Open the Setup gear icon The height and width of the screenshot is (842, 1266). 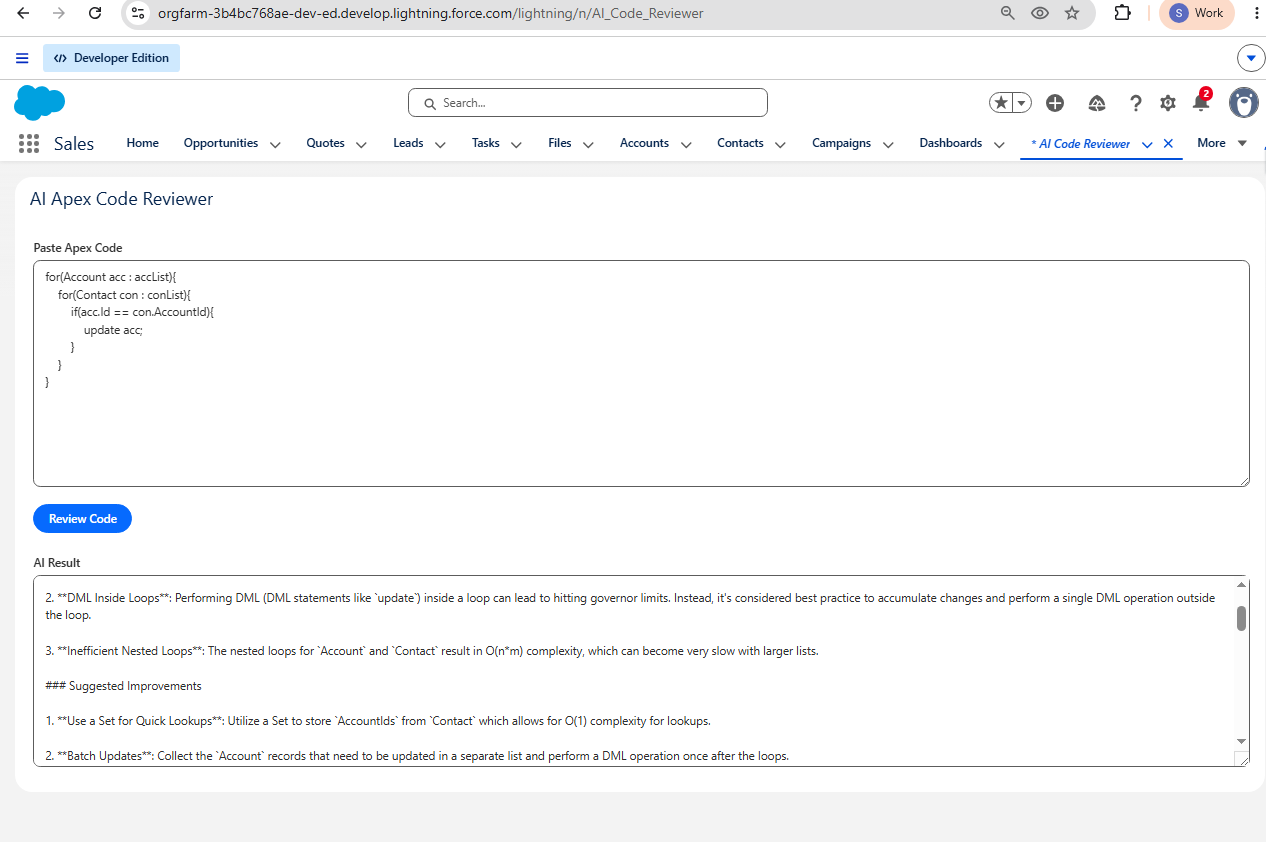click(1168, 103)
